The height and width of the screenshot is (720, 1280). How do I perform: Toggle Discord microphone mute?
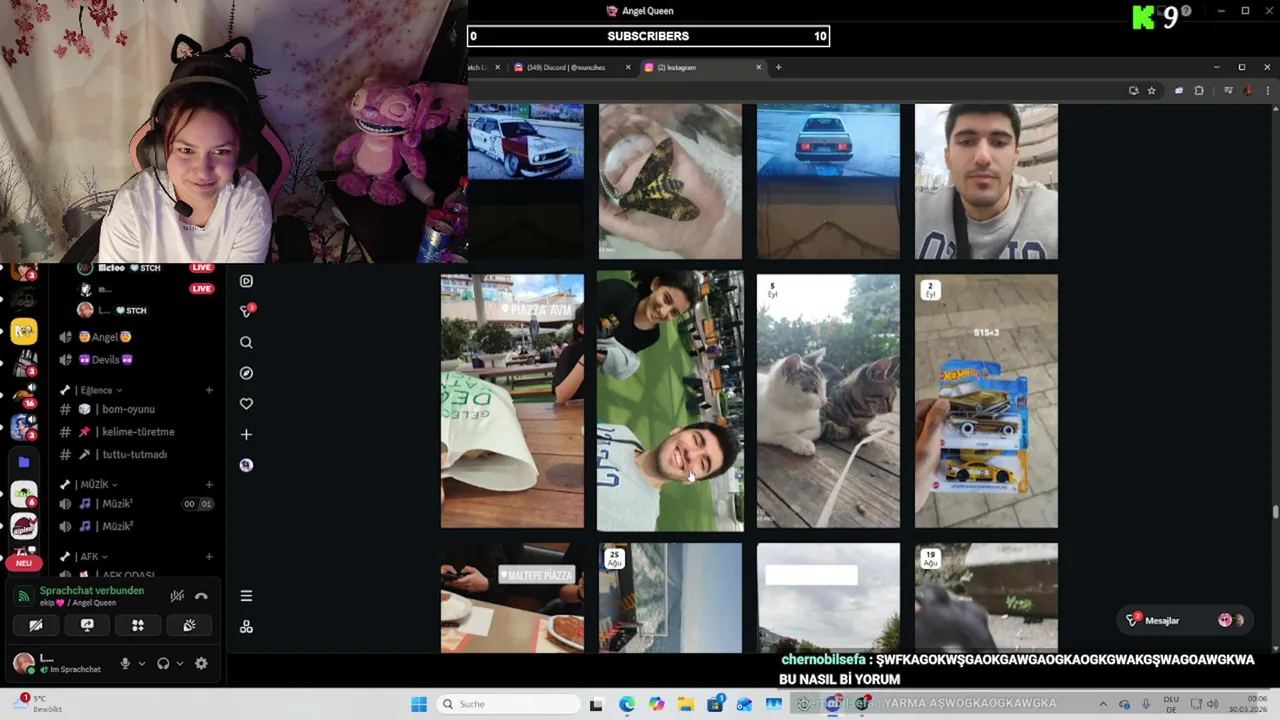pos(125,663)
